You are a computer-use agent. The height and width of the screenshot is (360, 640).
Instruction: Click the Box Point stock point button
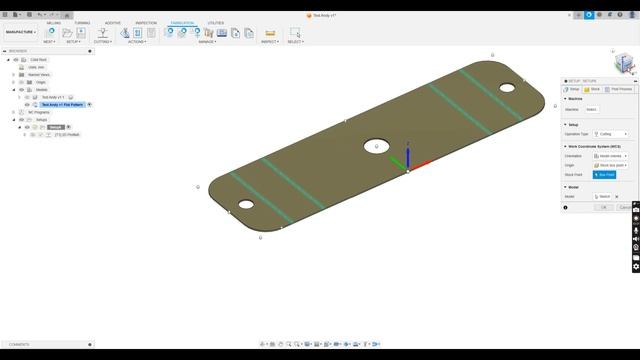point(604,175)
